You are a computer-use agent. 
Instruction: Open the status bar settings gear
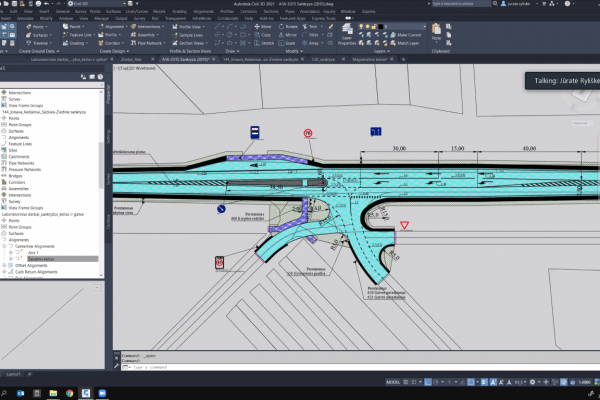[x=532, y=382]
